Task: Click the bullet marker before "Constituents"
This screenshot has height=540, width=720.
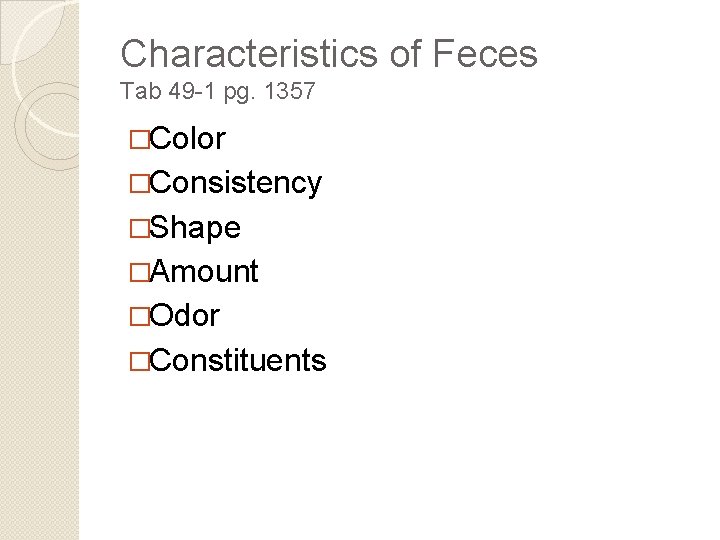Action: [x=138, y=361]
